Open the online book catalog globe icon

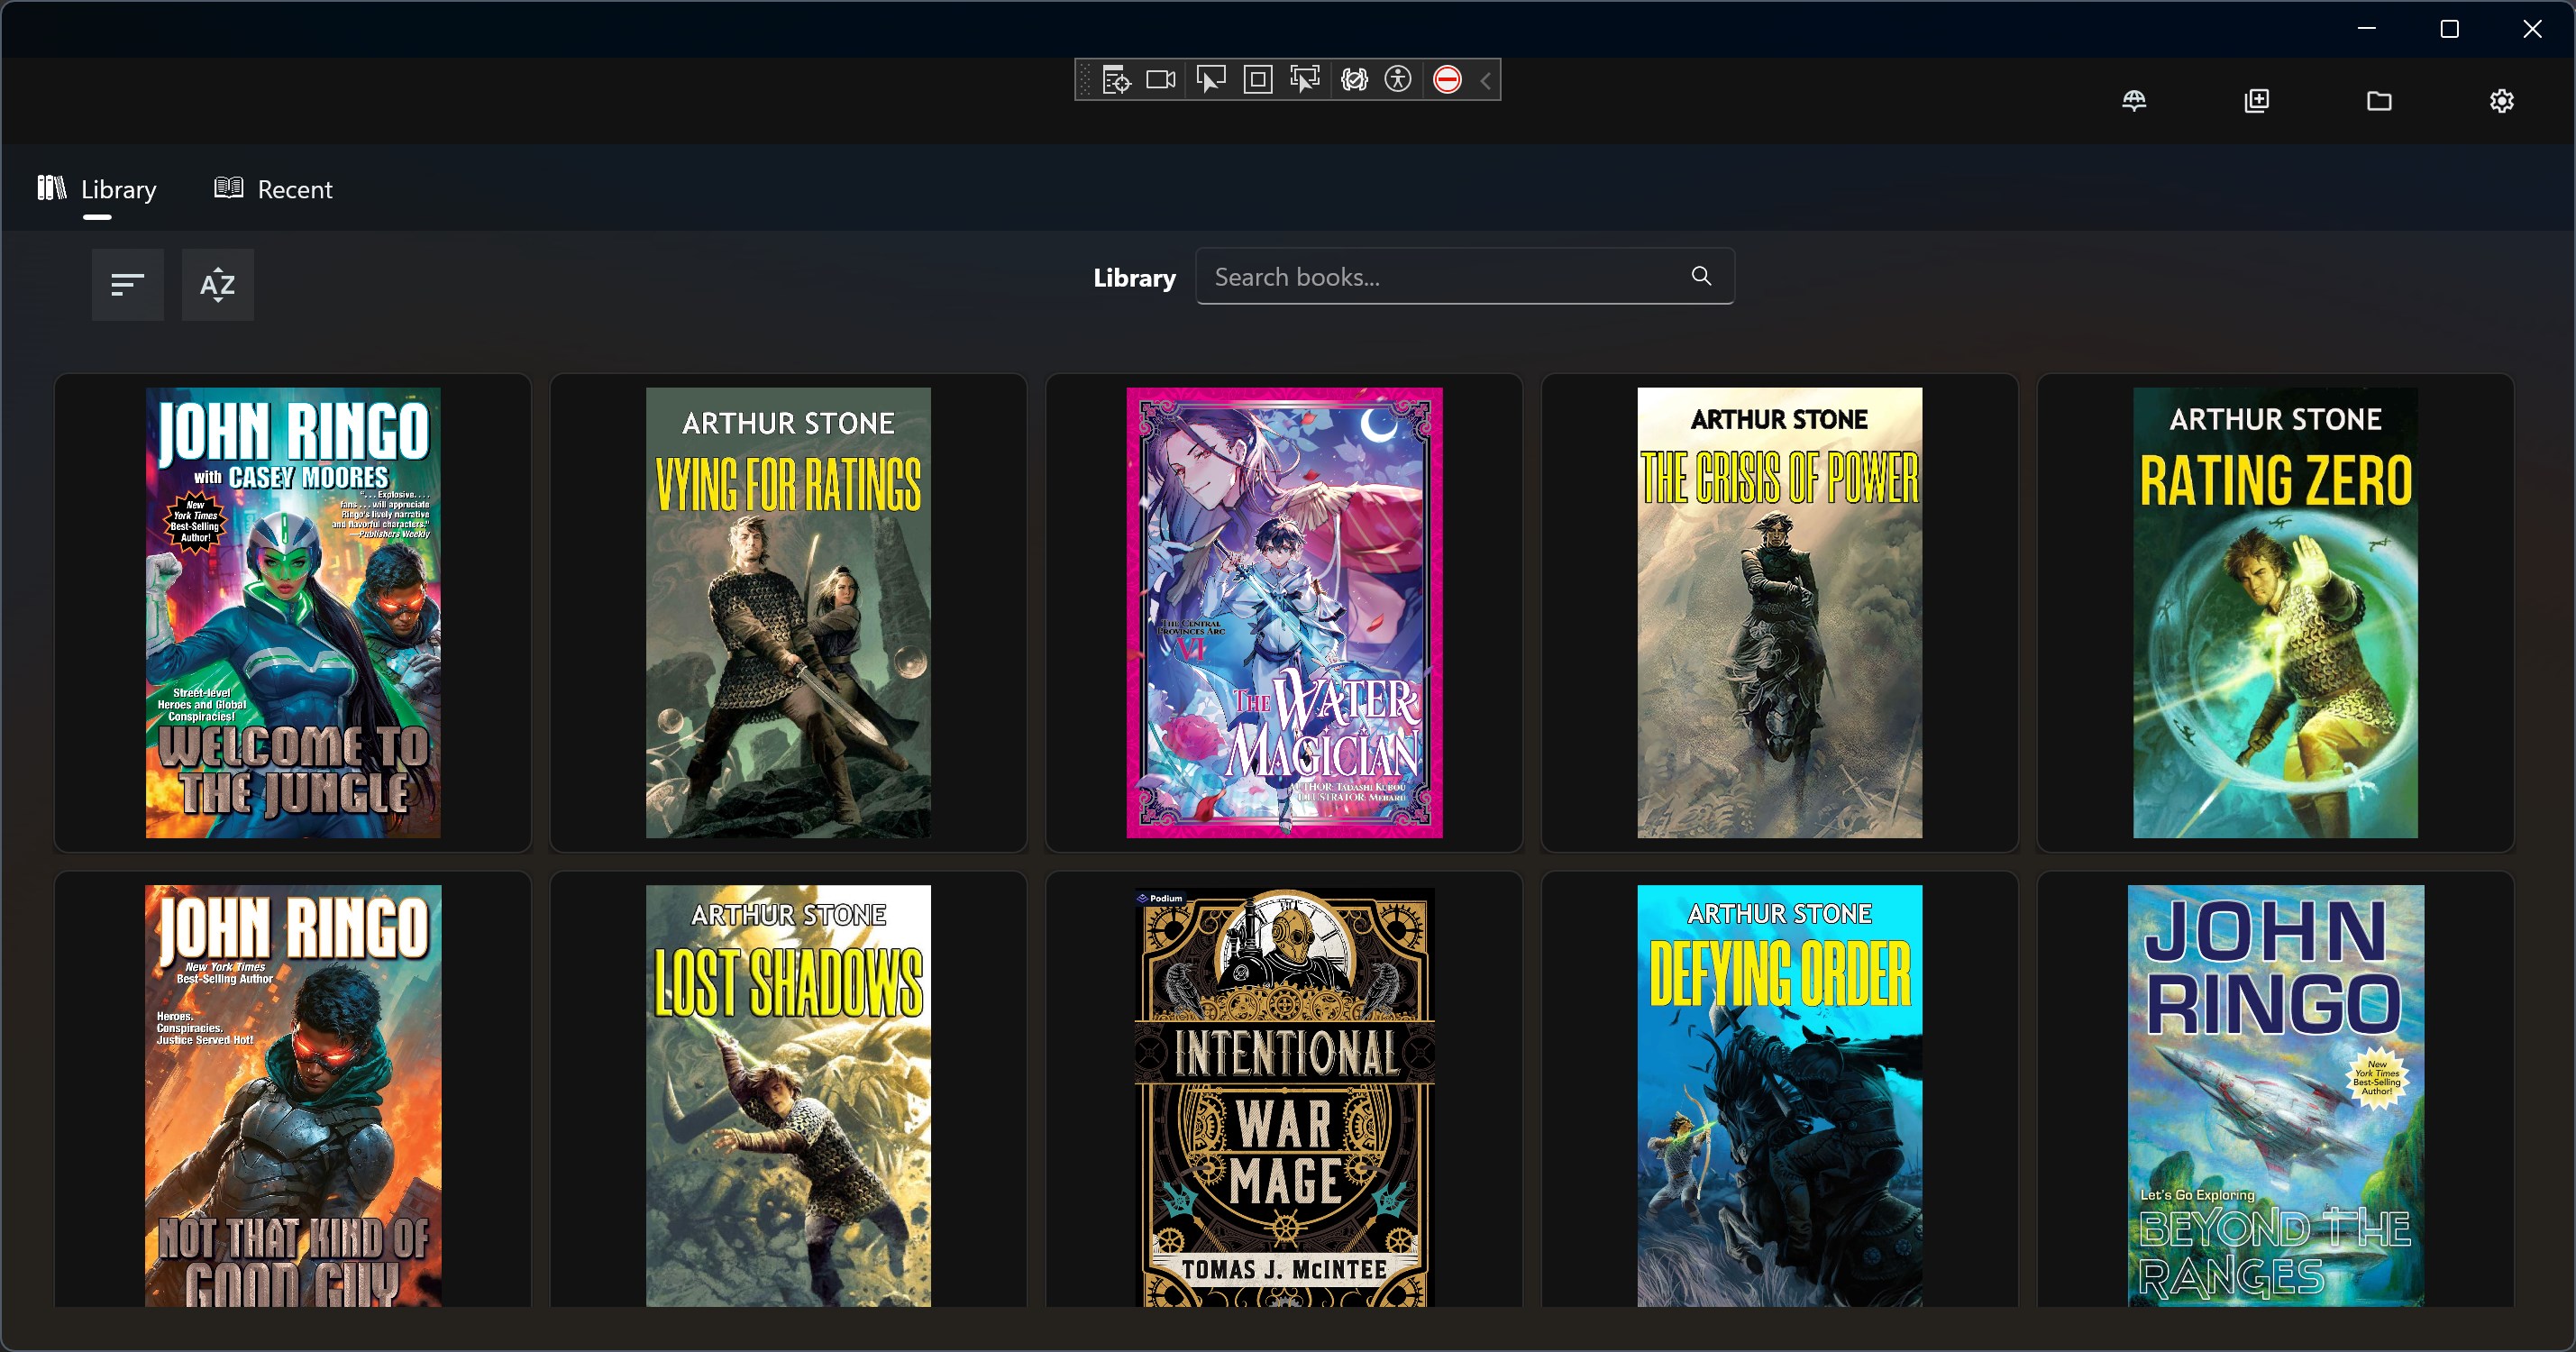tap(2134, 101)
